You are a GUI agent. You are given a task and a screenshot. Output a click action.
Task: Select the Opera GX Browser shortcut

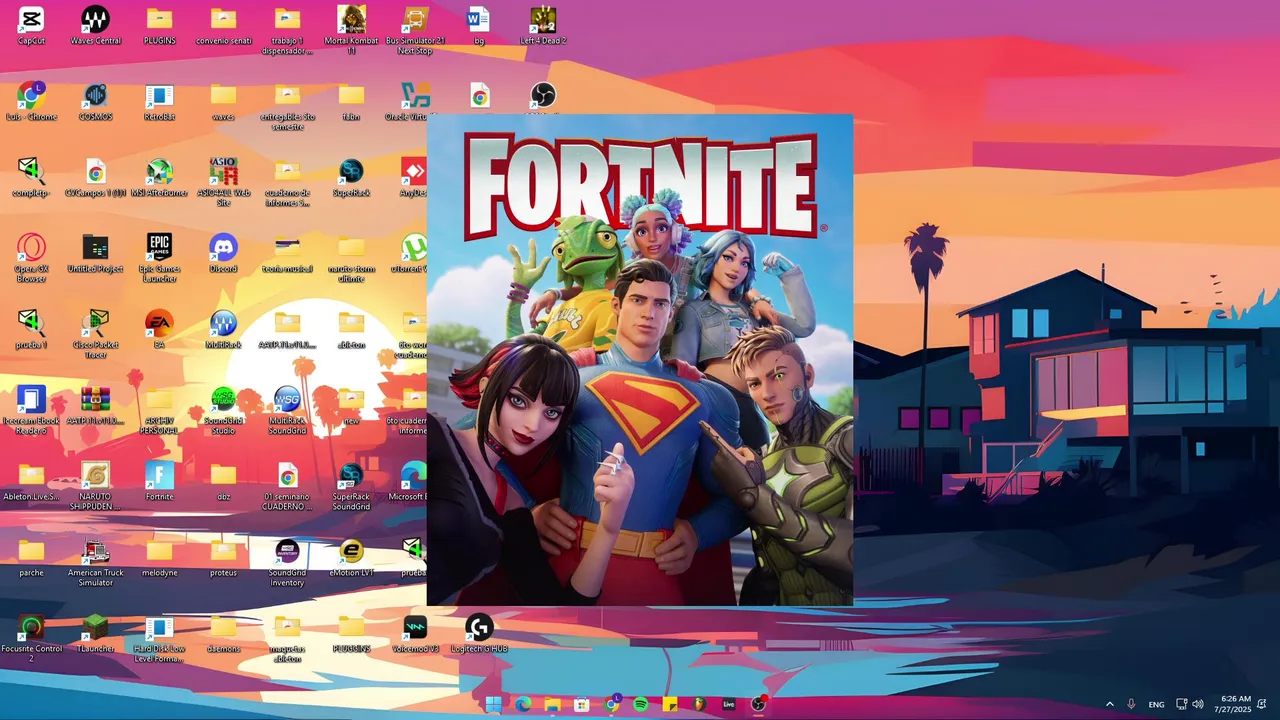31,258
